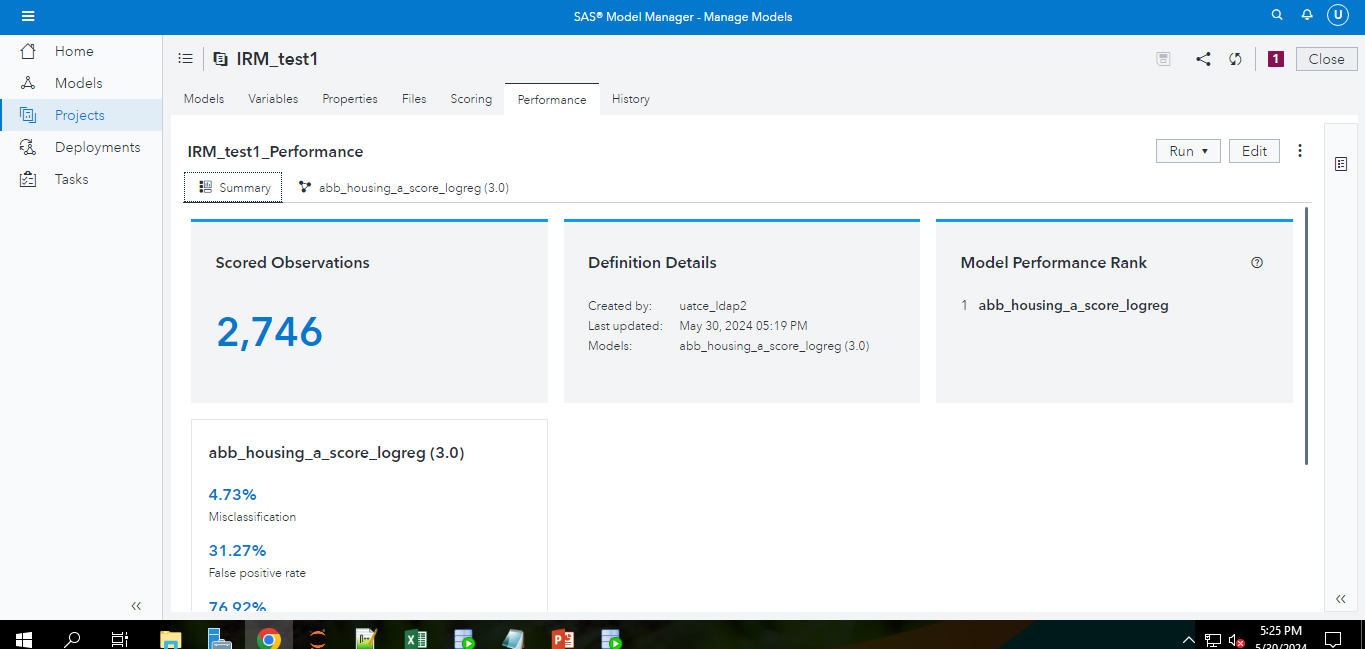Open the Projects section in sidebar
Image resolution: width=1365 pixels, height=649 pixels.
coord(81,114)
